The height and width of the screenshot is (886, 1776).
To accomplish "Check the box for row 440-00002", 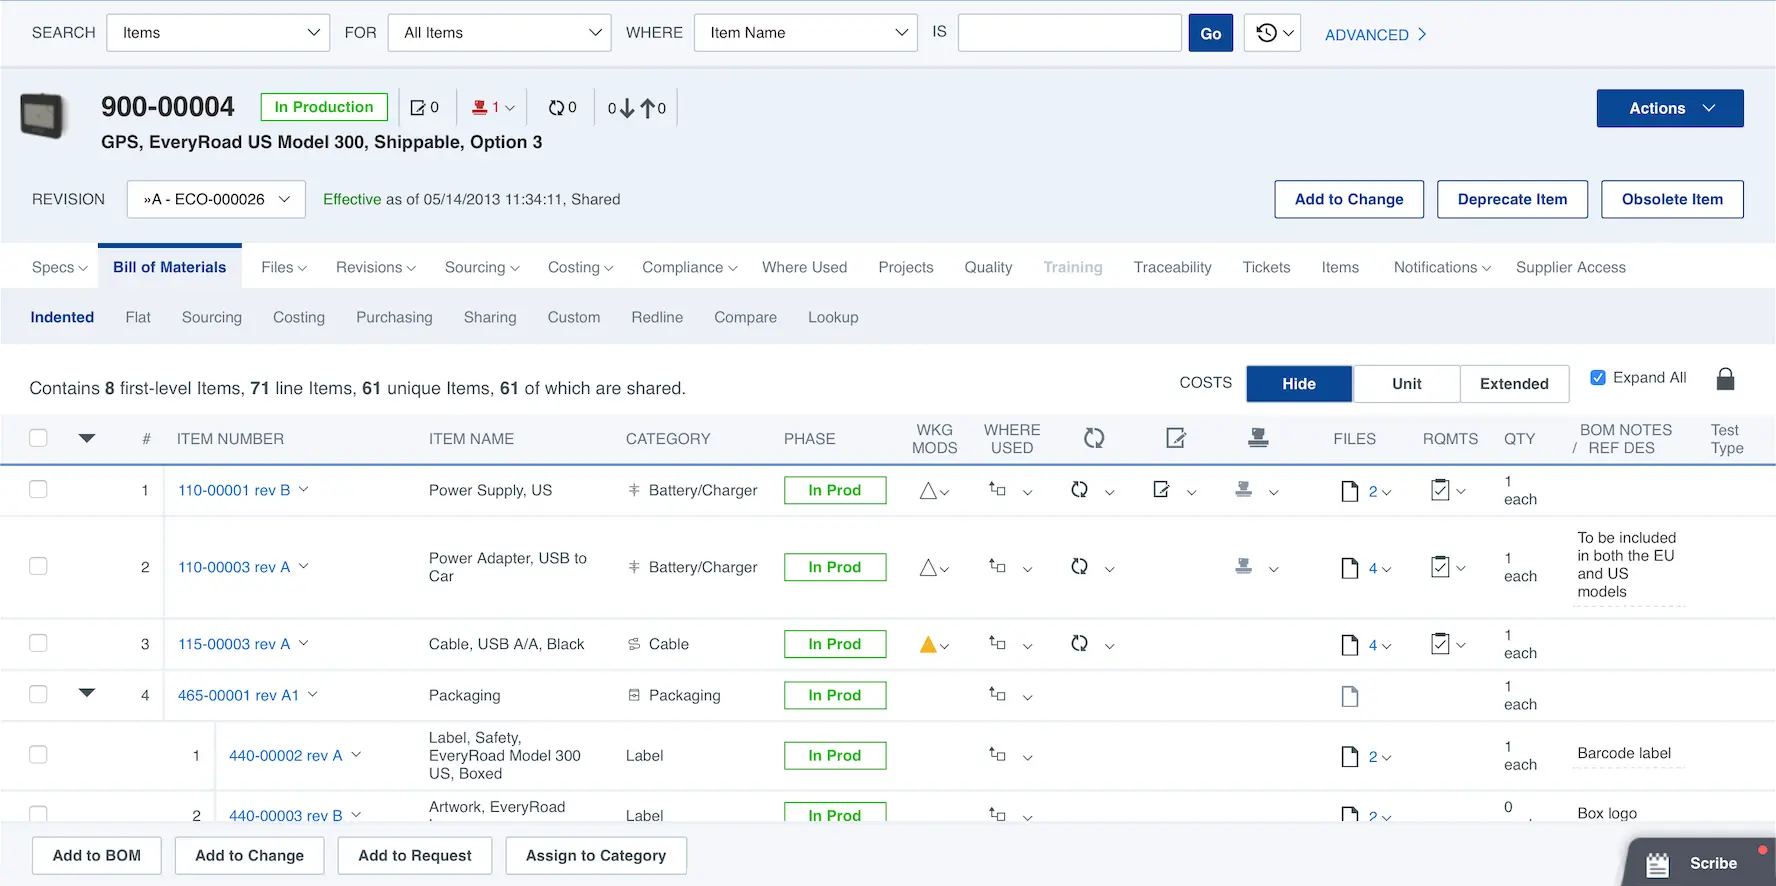I will click(x=38, y=754).
